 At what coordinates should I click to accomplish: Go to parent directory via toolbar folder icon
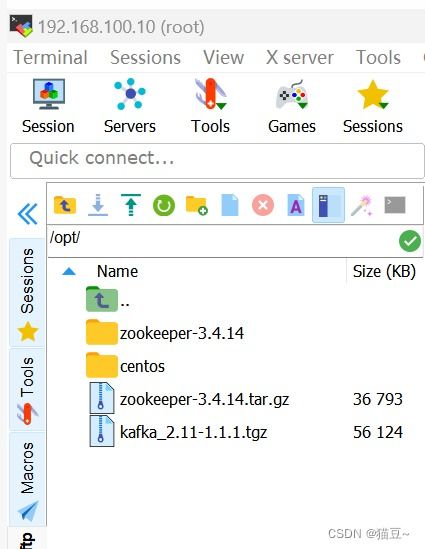coord(65,205)
